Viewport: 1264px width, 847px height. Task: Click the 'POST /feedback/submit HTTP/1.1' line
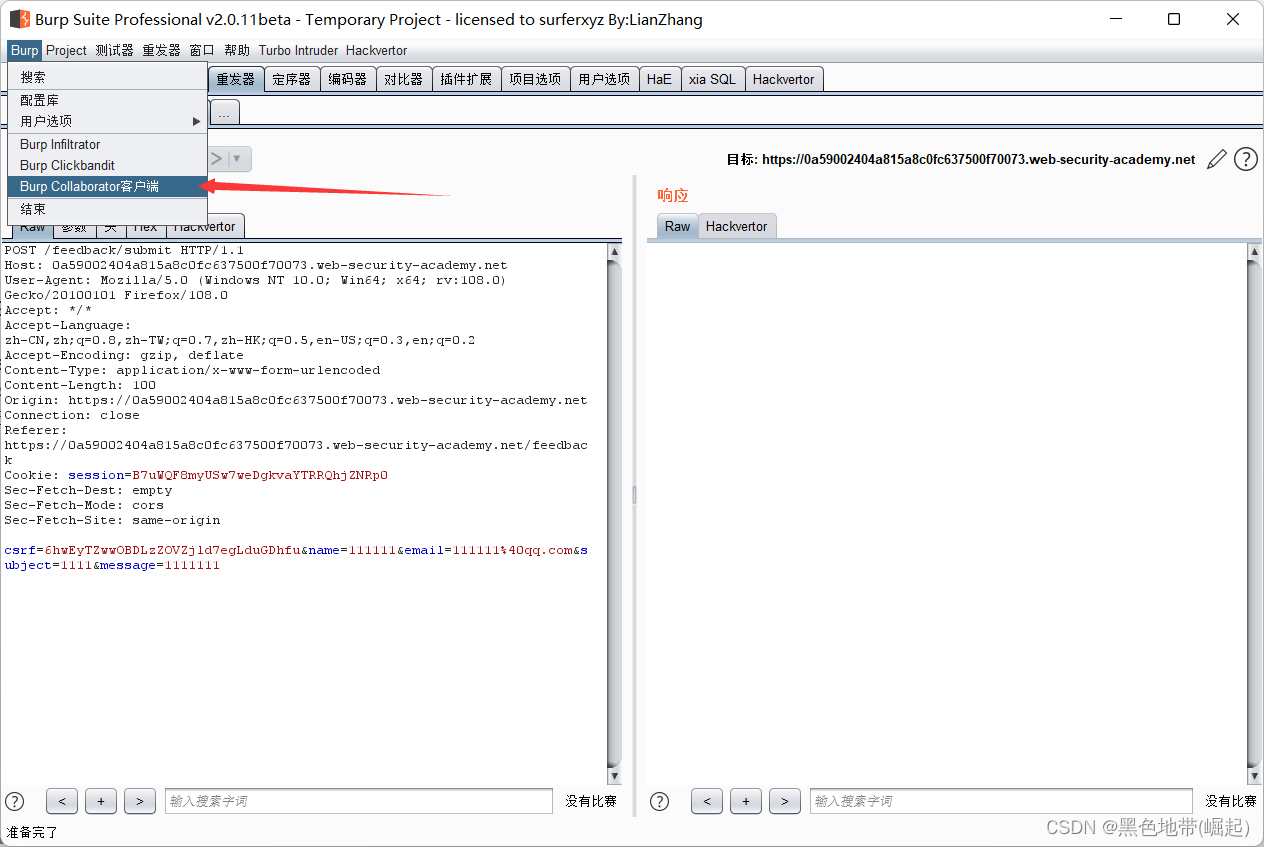pos(124,250)
